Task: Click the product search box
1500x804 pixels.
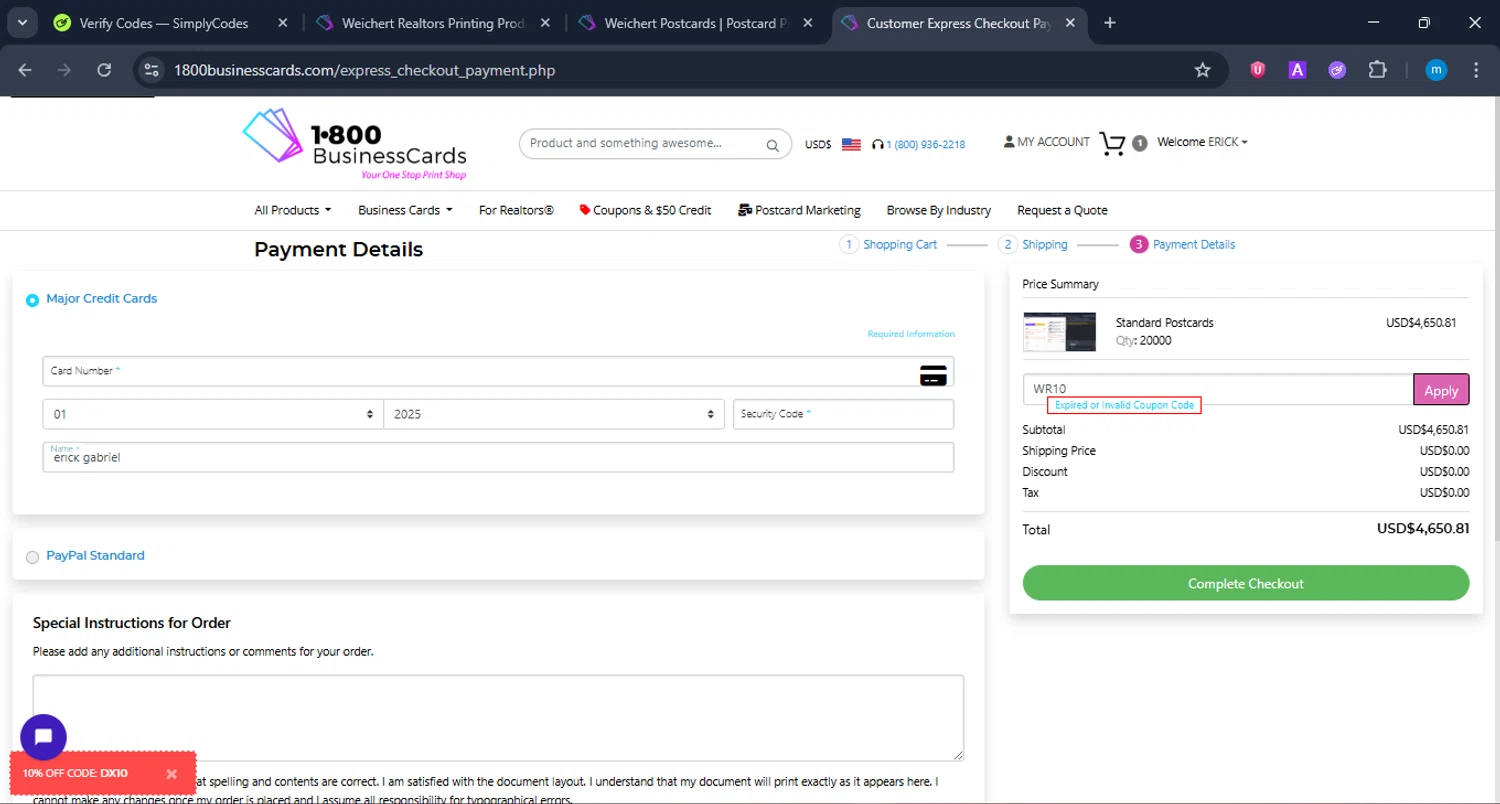Action: click(x=655, y=144)
